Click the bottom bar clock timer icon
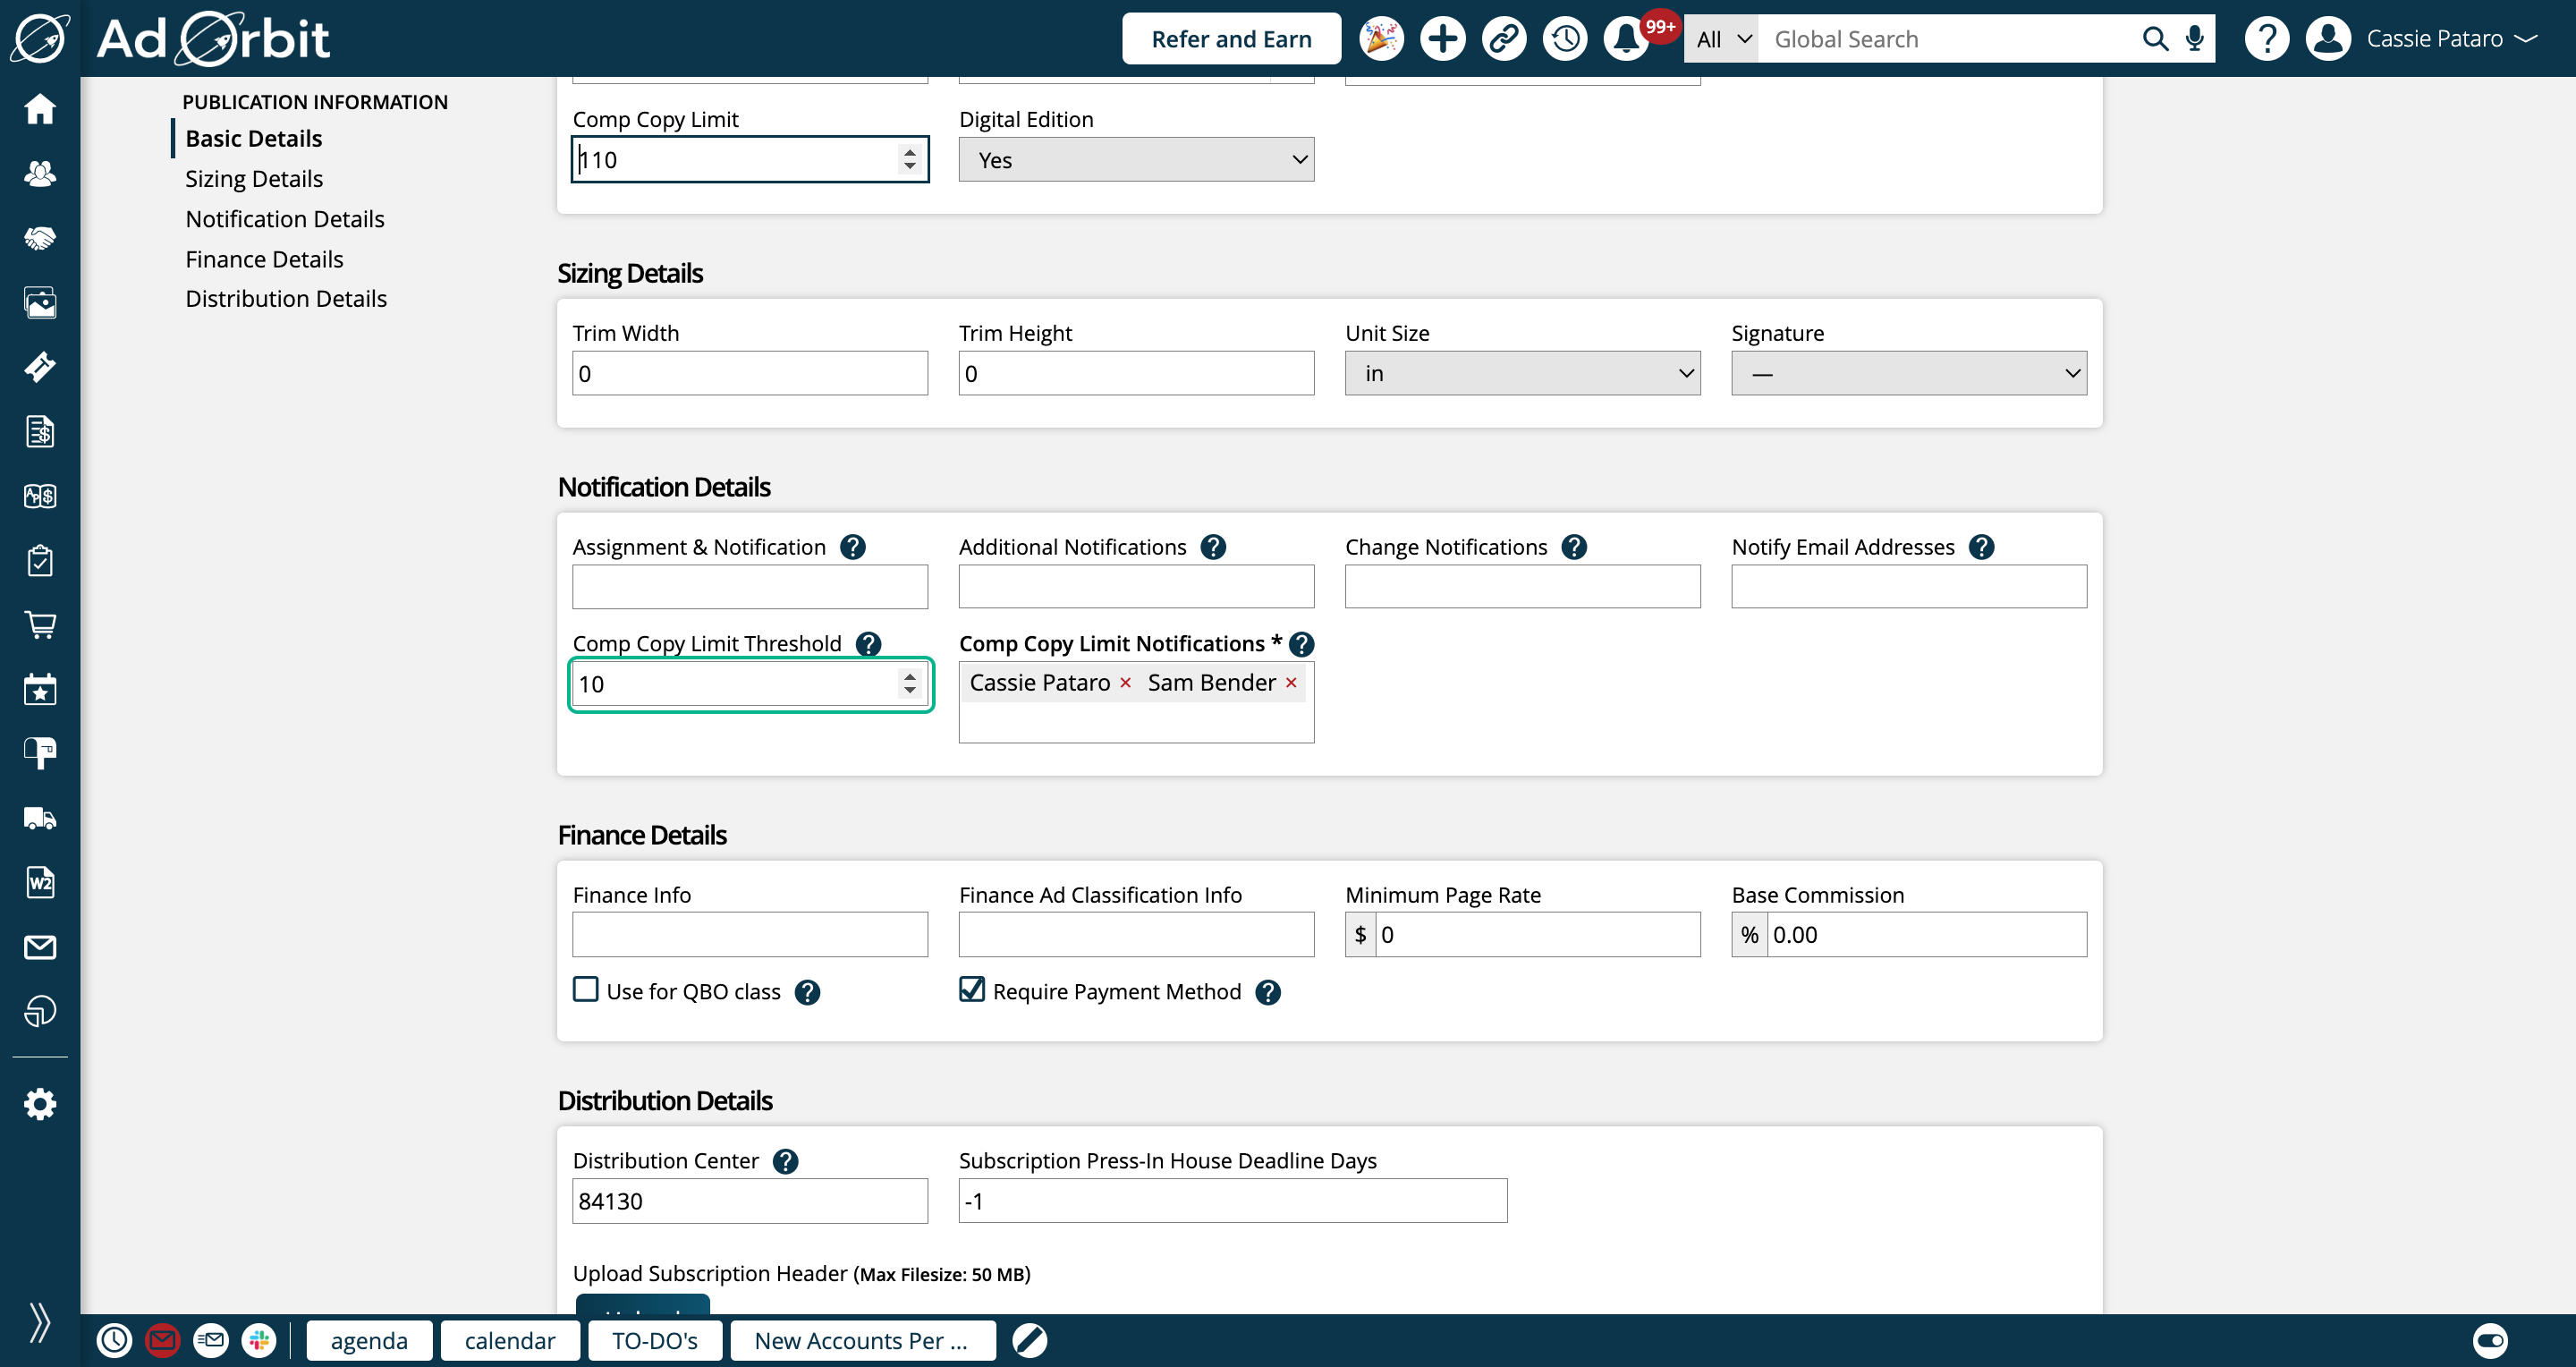The width and height of the screenshot is (2576, 1367). coord(114,1340)
